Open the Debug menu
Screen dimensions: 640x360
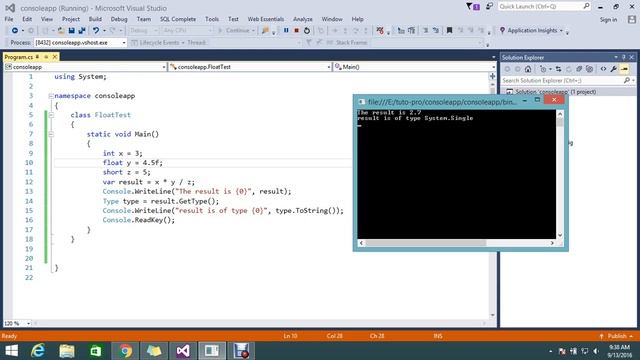pos(119,19)
